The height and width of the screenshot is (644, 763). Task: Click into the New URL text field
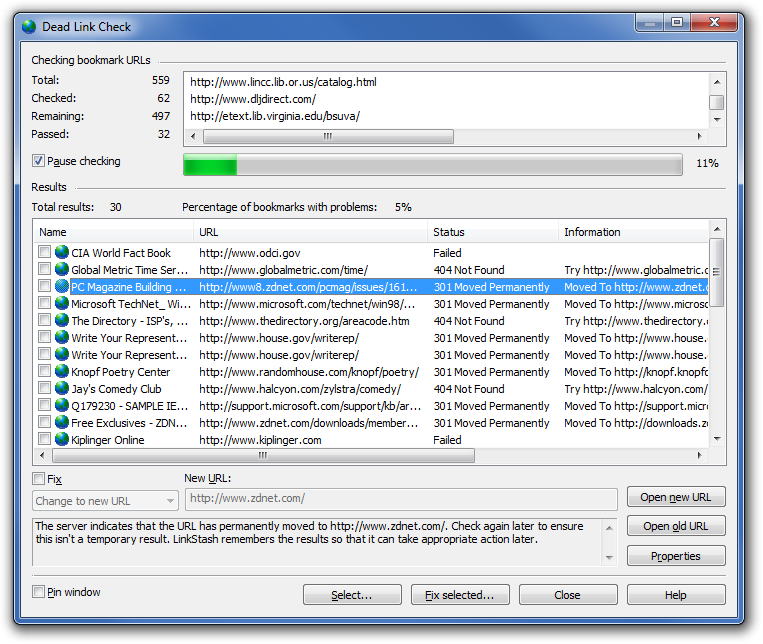(x=400, y=499)
